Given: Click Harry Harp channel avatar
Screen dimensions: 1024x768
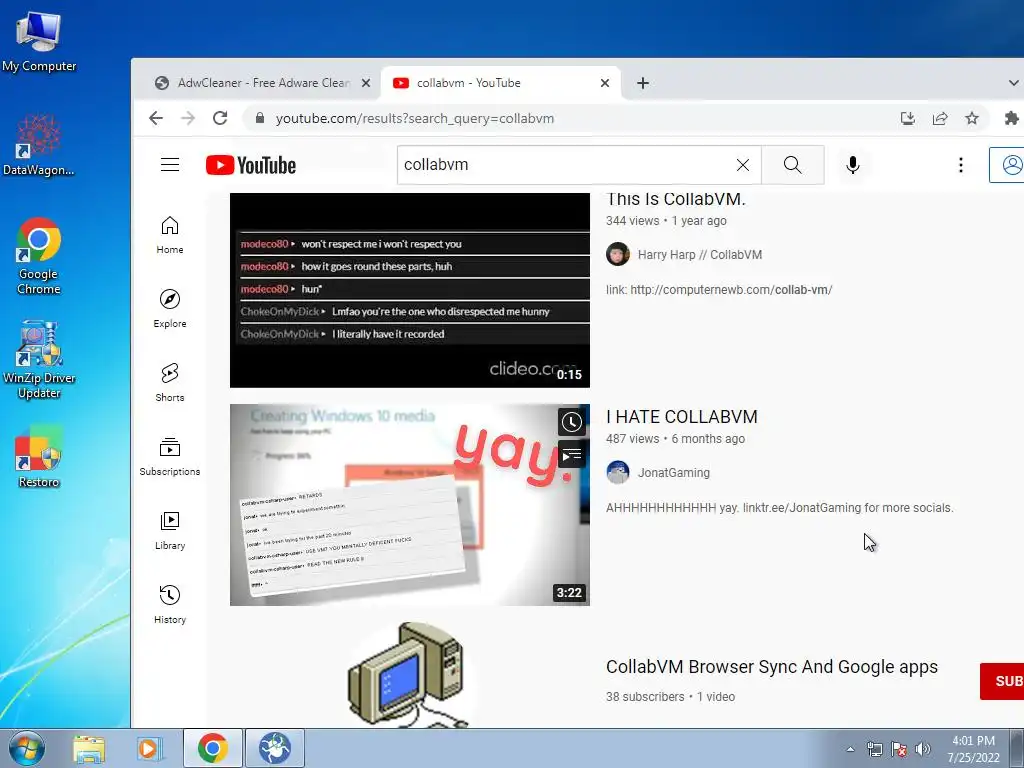Looking at the screenshot, I should pyautogui.click(x=617, y=254).
